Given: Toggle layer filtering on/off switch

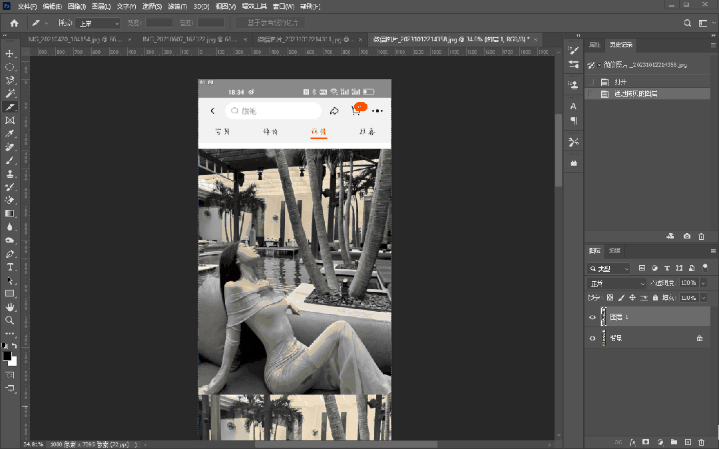Looking at the screenshot, I should click(705, 268).
